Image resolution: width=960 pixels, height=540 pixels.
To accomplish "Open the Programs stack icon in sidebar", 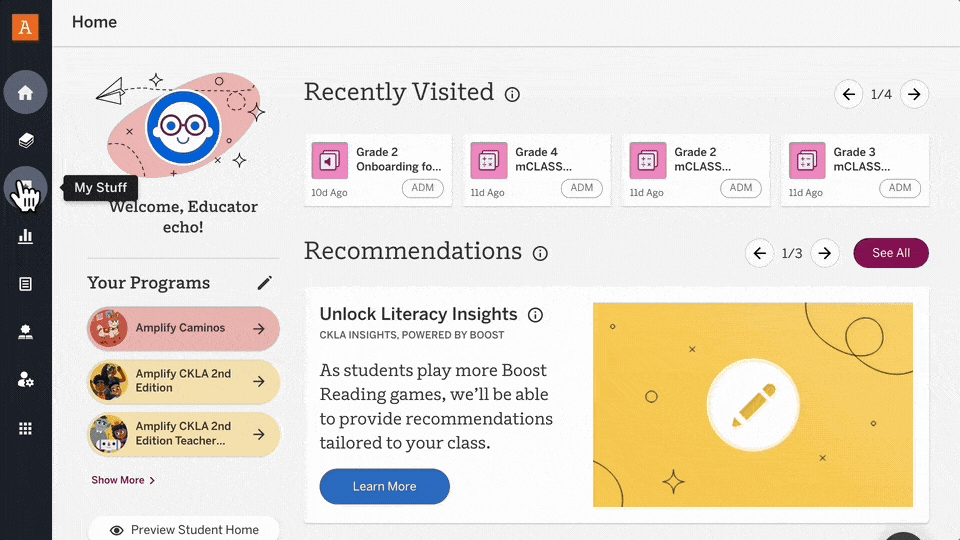I will (25, 141).
